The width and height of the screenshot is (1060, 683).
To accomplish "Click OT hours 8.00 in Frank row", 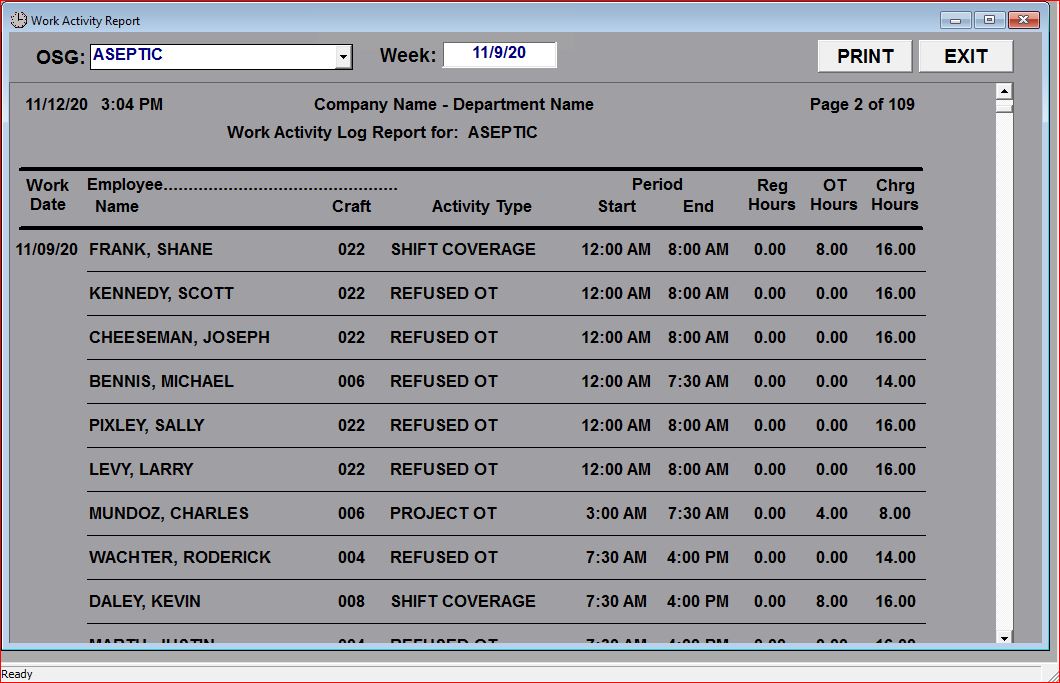I will pos(832,250).
